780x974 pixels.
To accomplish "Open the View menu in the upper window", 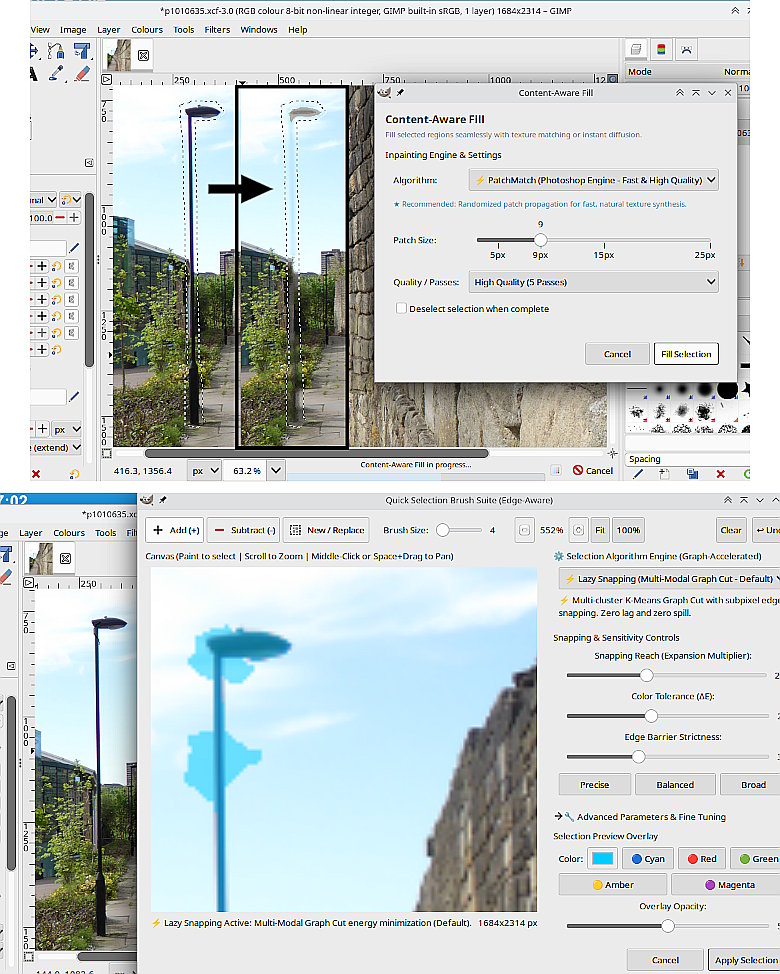I will tap(40, 29).
